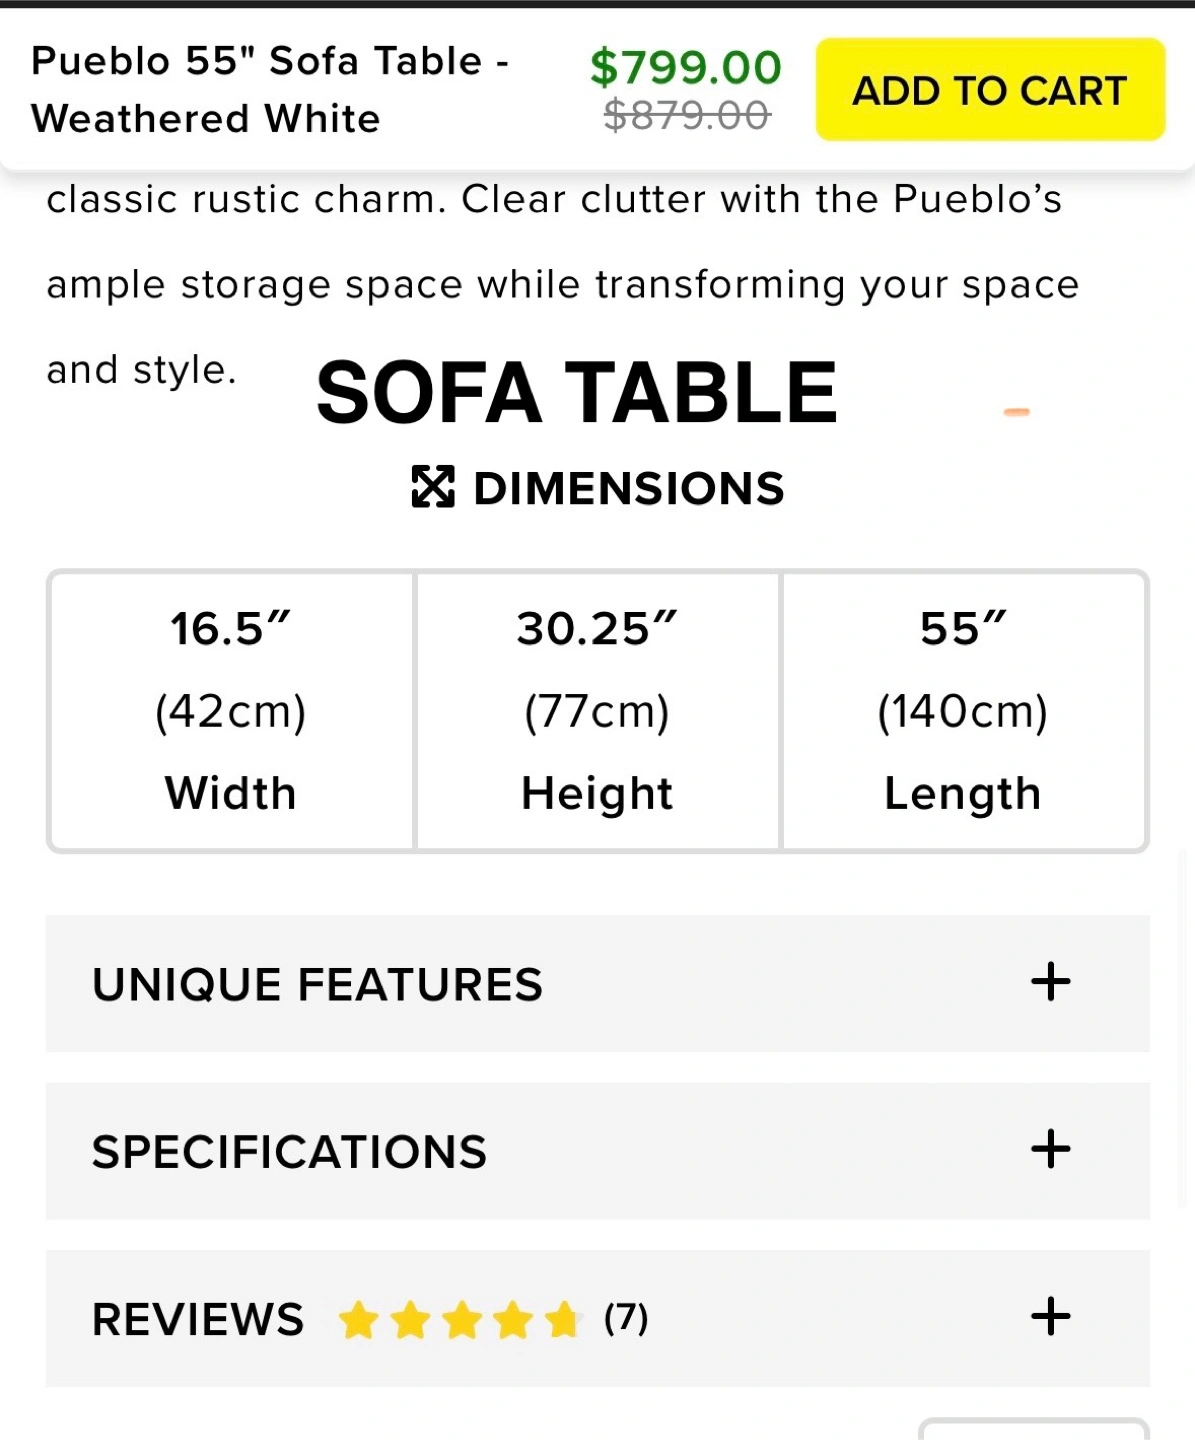This screenshot has height=1440, width=1195.
Task: Click the SOFA TABLE heading
Action: click(577, 393)
